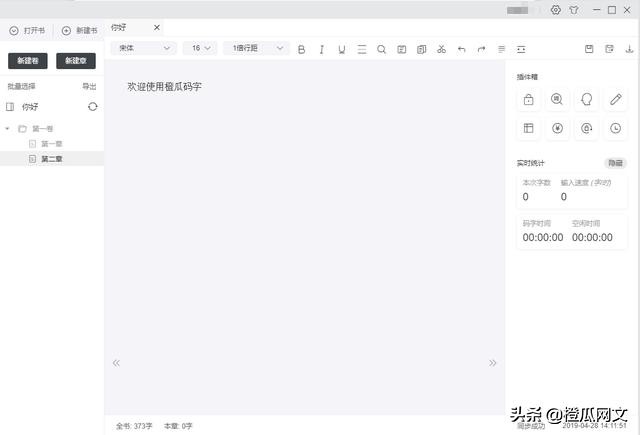This screenshot has width=640, height=435.
Task: Click the horizontal lines icon beside underline
Action: [x=362, y=49]
